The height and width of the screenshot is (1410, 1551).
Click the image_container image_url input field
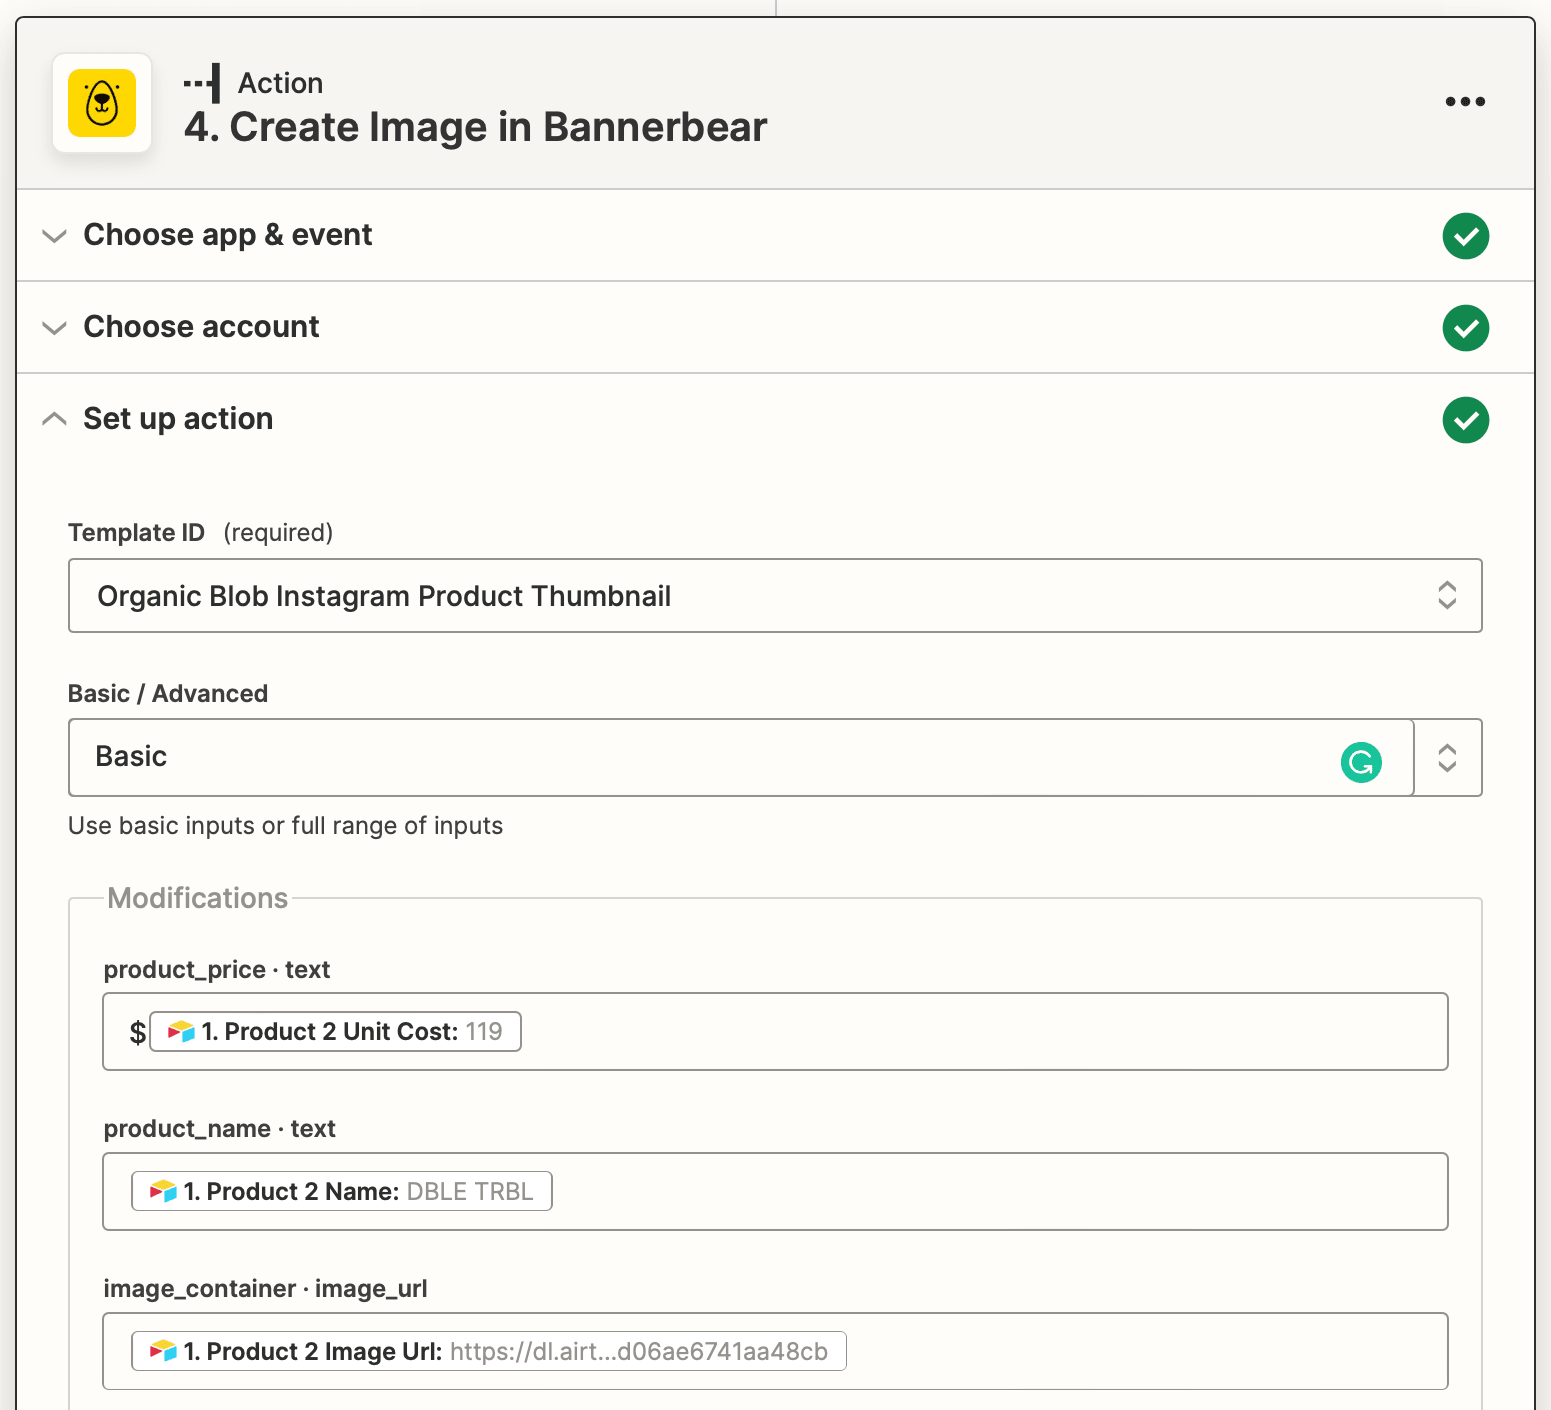click(775, 1351)
